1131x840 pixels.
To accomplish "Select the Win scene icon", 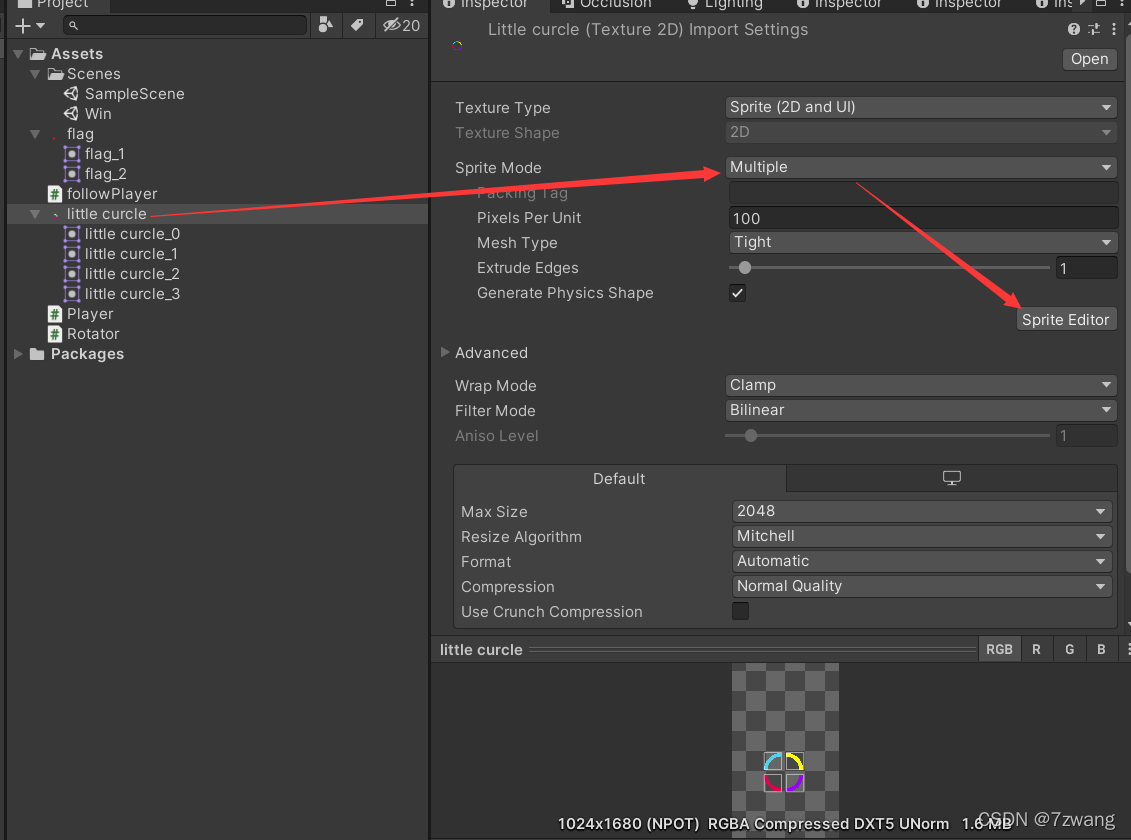I will coord(71,114).
